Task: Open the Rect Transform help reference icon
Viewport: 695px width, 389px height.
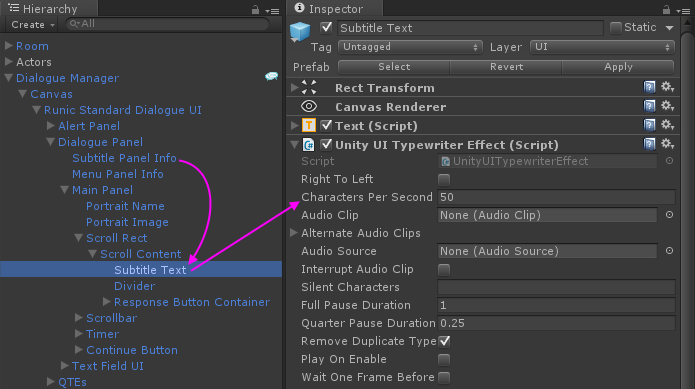Action: 649,87
